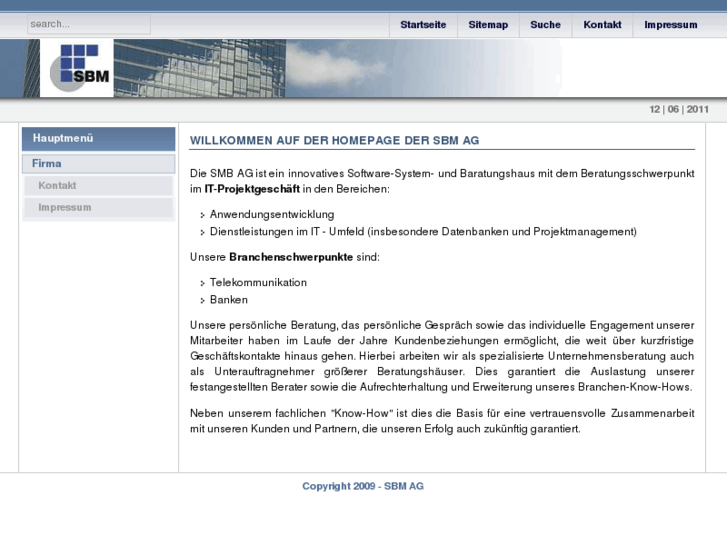
Task: Click the Banken list item
Action: pos(229,300)
